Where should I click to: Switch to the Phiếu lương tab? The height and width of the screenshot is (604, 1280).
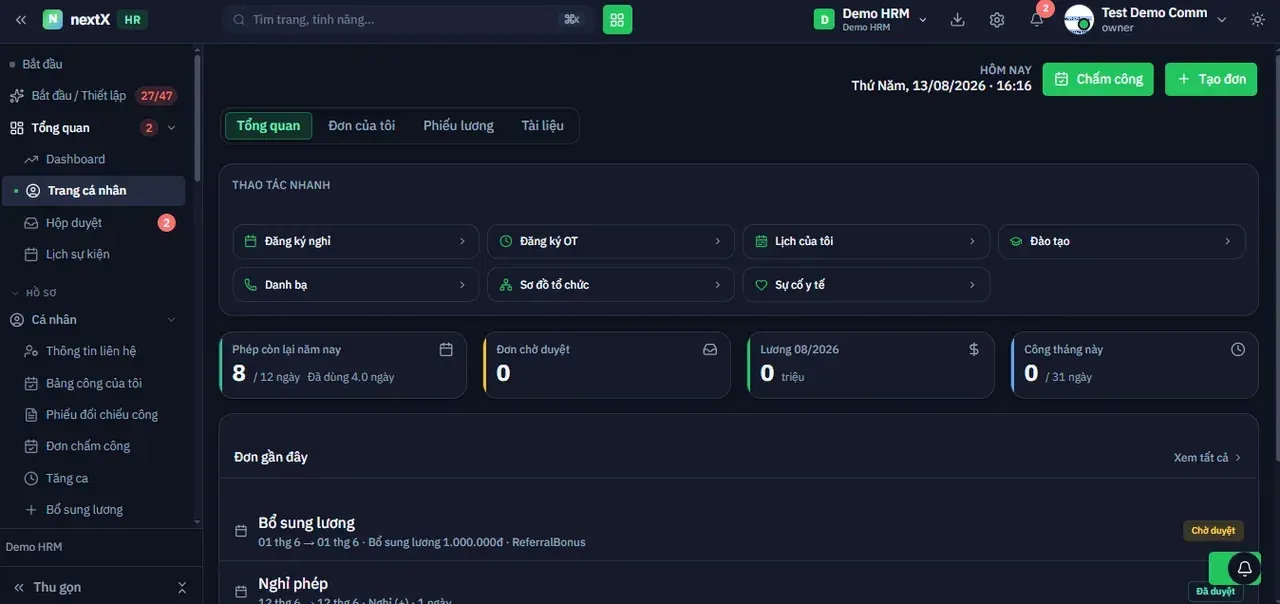click(x=458, y=125)
